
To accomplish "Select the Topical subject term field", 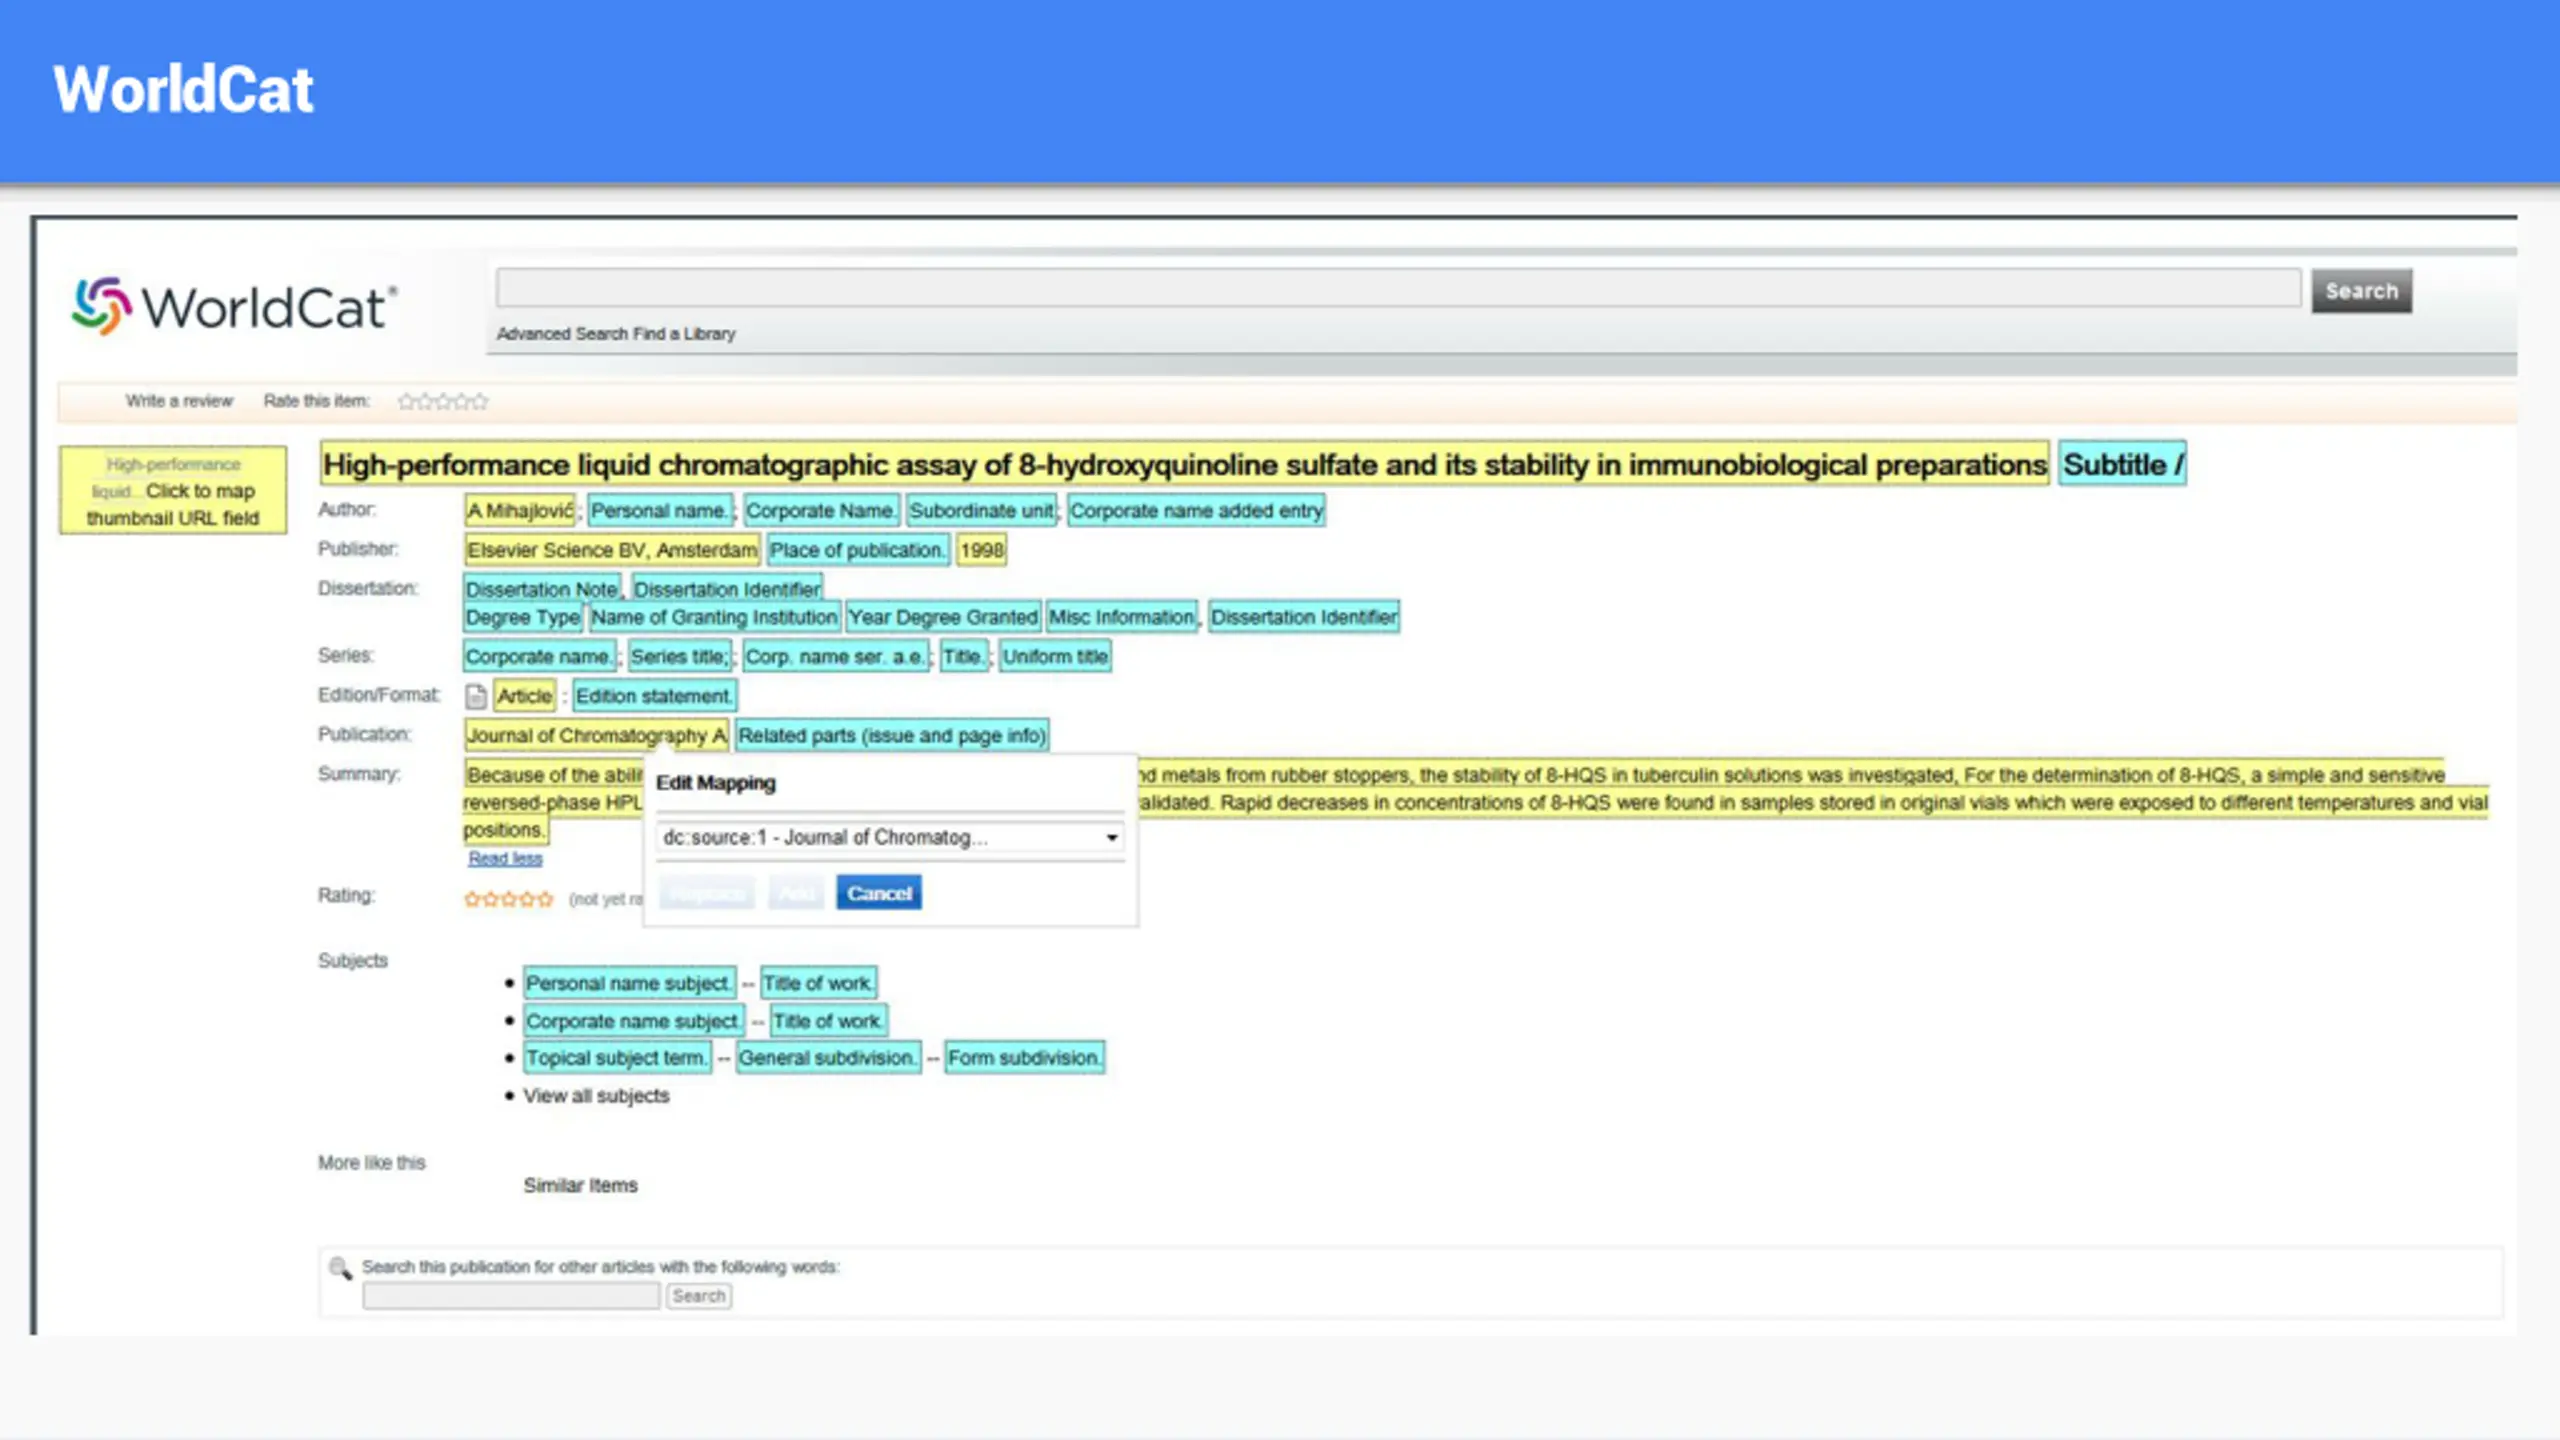I will coord(617,1058).
